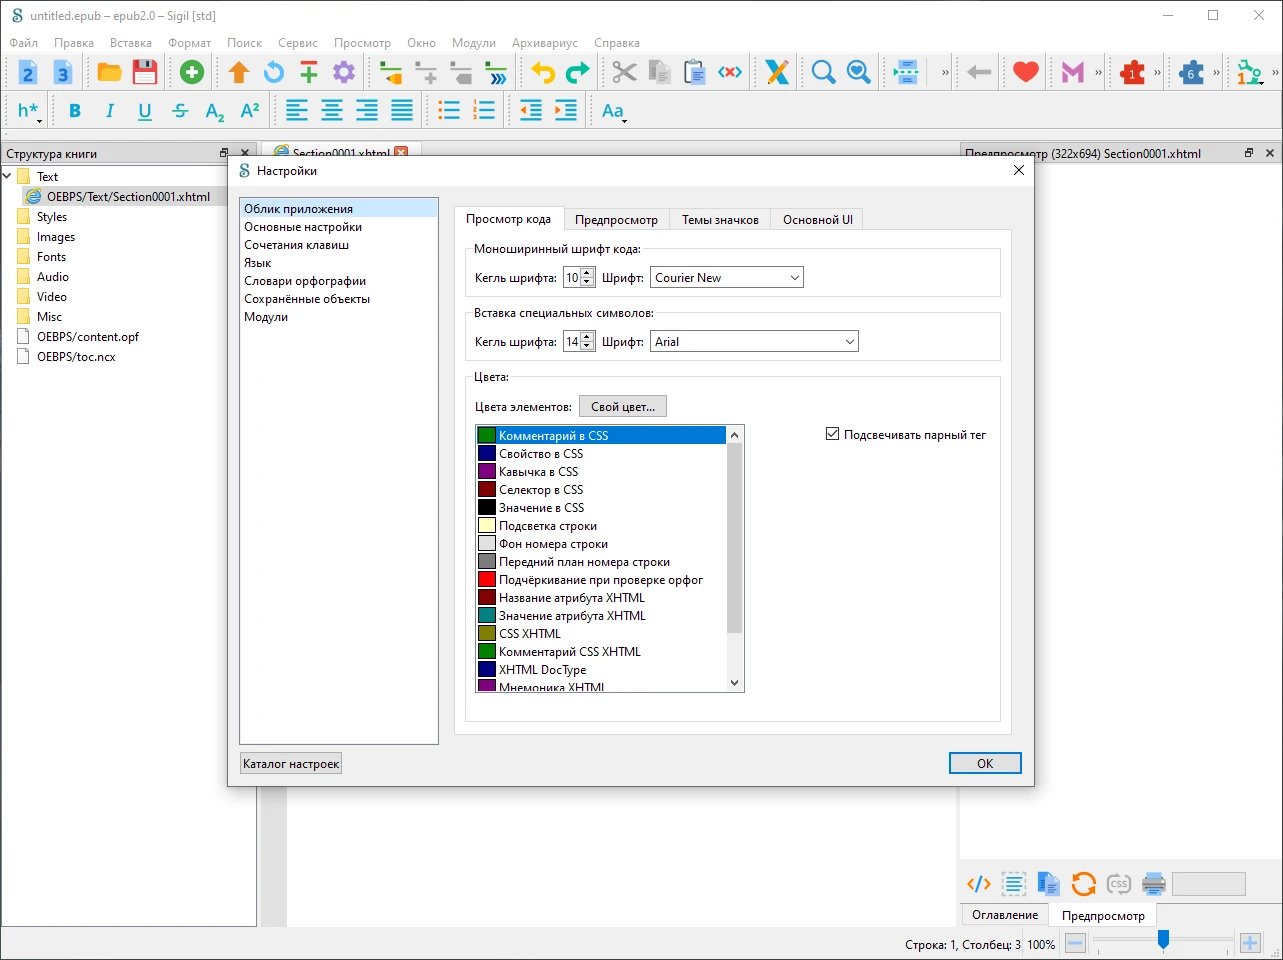Screen dimensions: 1283x960
Task: Open the Aa change case dropdown
Action: [x=614, y=111]
